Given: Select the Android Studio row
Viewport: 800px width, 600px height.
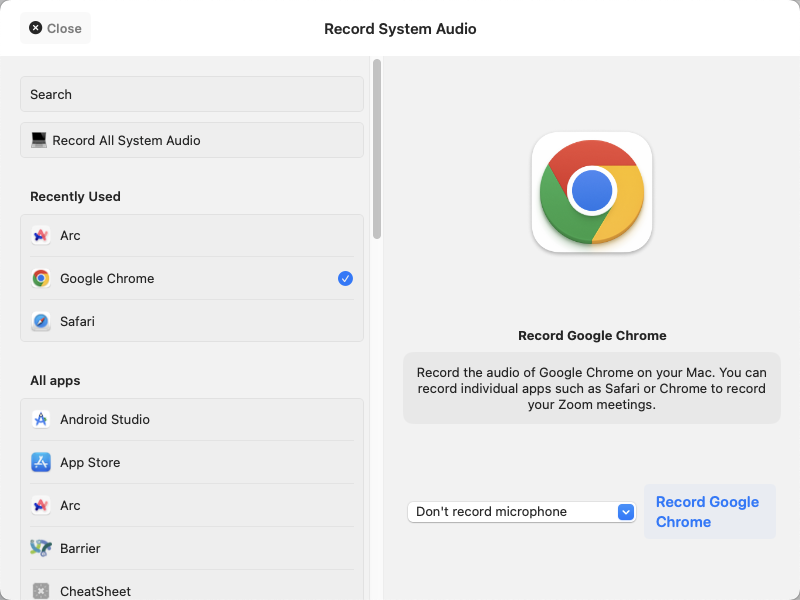Looking at the screenshot, I should (192, 419).
